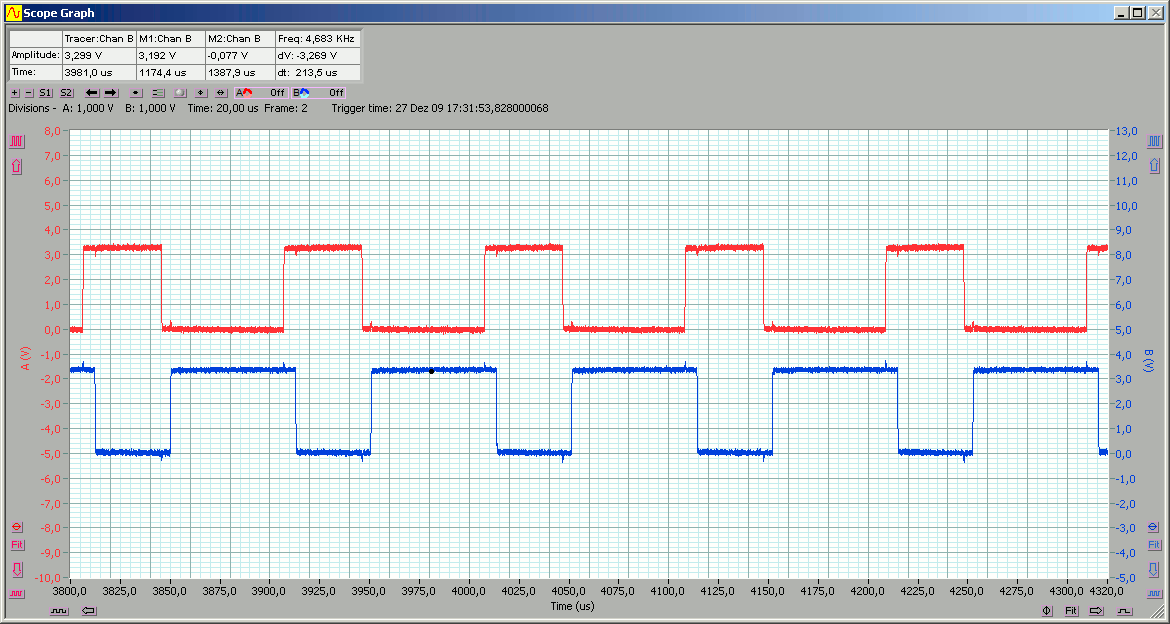Click red center-zero icon for channel A
The width and height of the screenshot is (1170, 624).
(x=16, y=527)
